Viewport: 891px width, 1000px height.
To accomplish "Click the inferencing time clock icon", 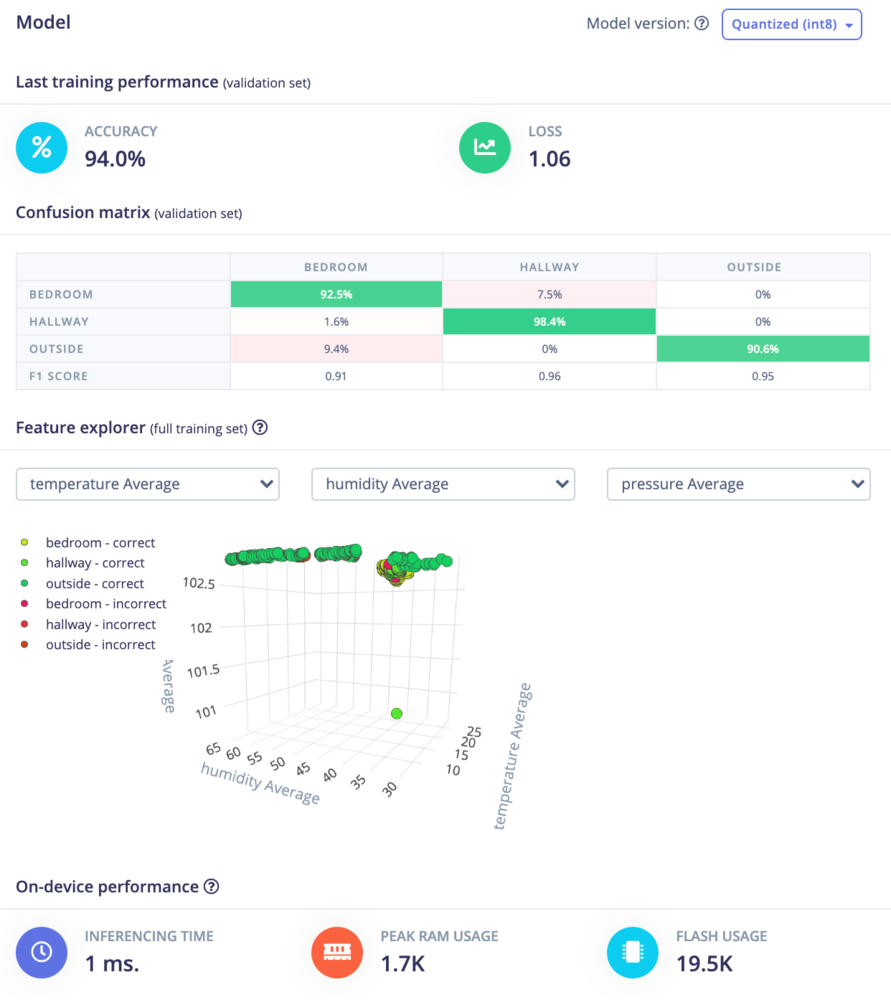I will [41, 952].
